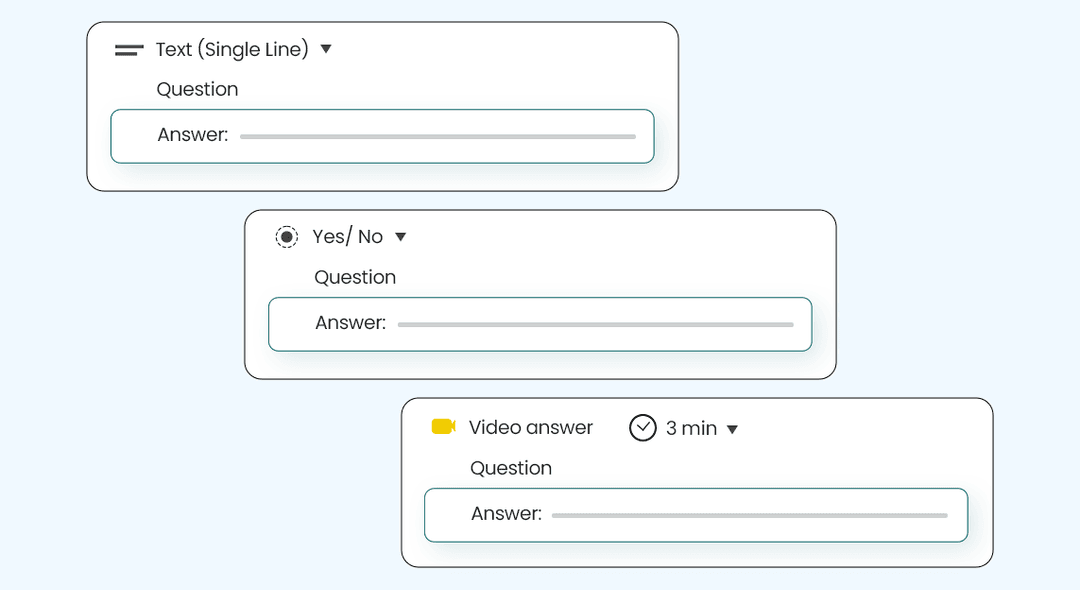Click Question text in the Text (Single Line) card
The height and width of the screenshot is (590, 1080).
click(x=198, y=89)
